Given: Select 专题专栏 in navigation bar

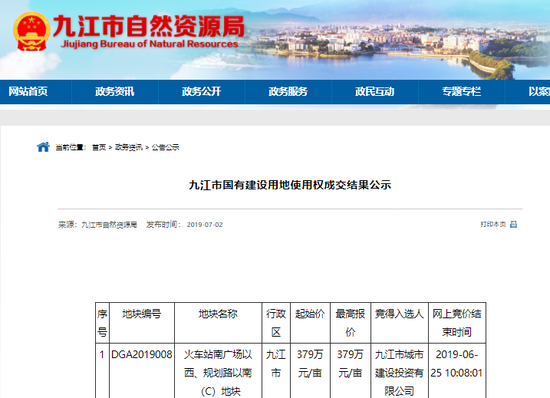Looking at the screenshot, I should pyautogui.click(x=461, y=92).
